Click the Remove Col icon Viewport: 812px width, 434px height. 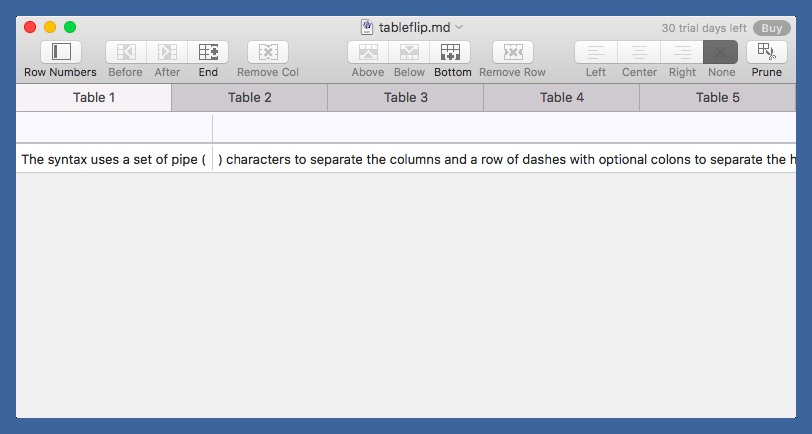pos(268,52)
